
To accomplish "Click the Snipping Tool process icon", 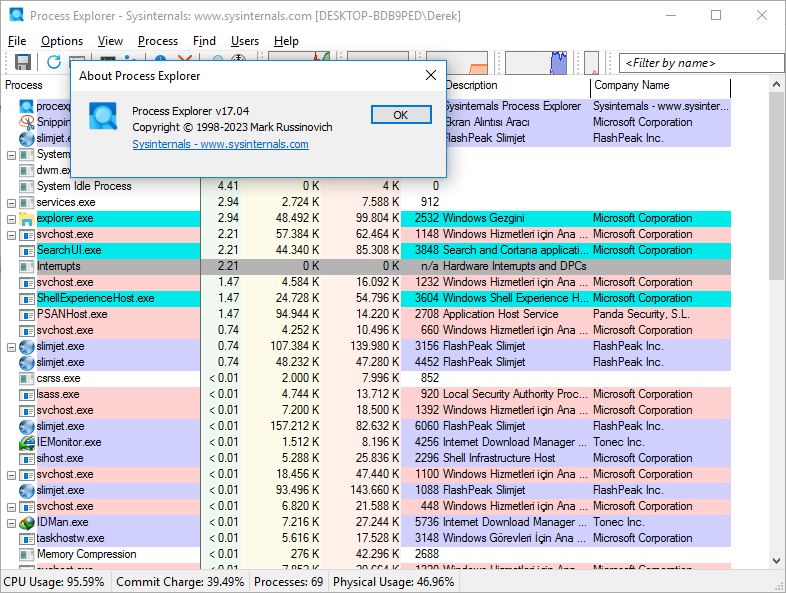I will (27, 122).
